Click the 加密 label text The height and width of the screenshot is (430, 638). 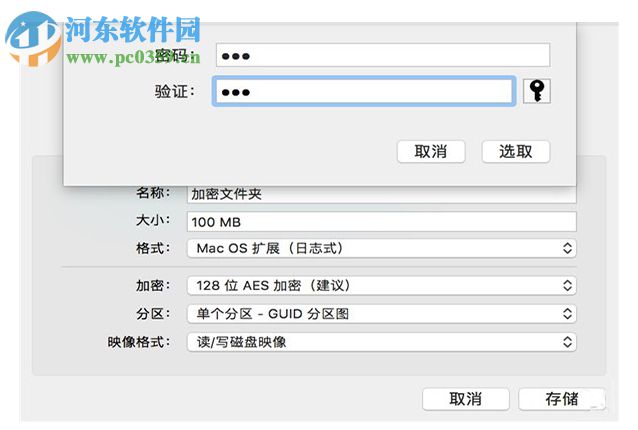153,286
